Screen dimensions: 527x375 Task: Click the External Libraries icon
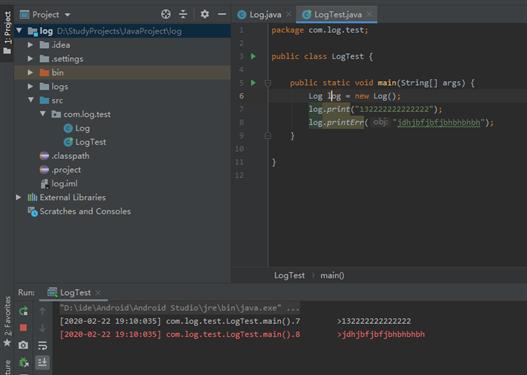tap(32, 197)
